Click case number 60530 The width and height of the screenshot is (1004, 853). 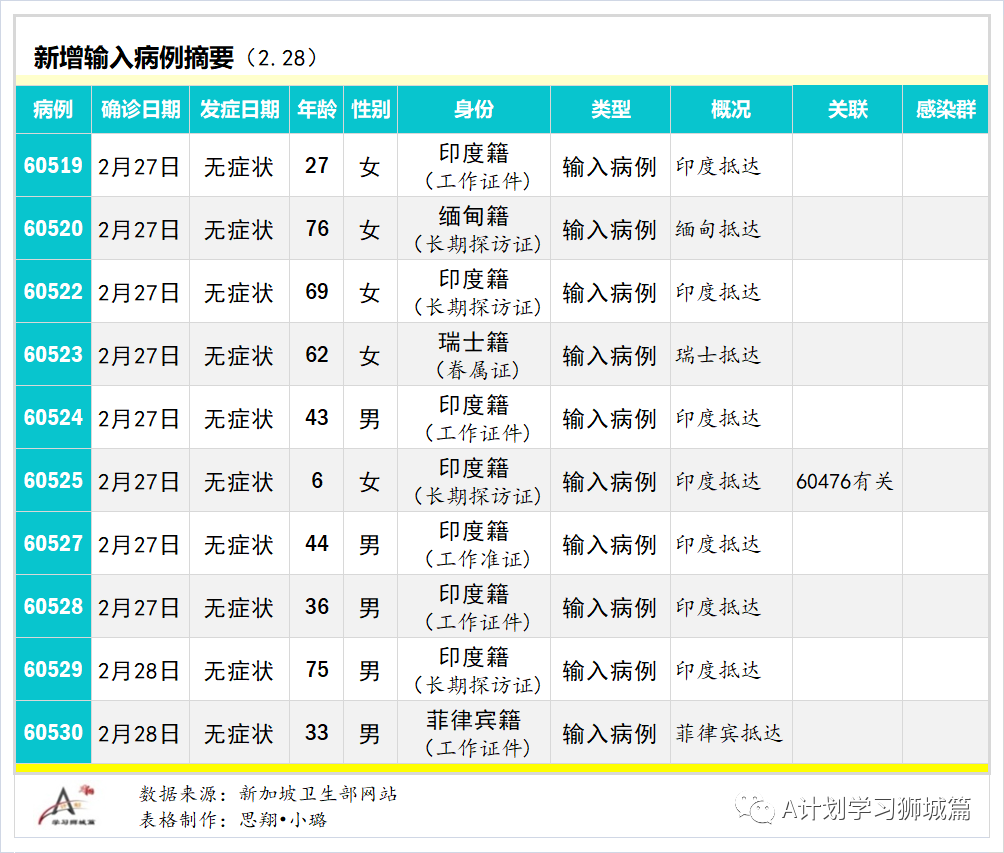click(x=53, y=733)
